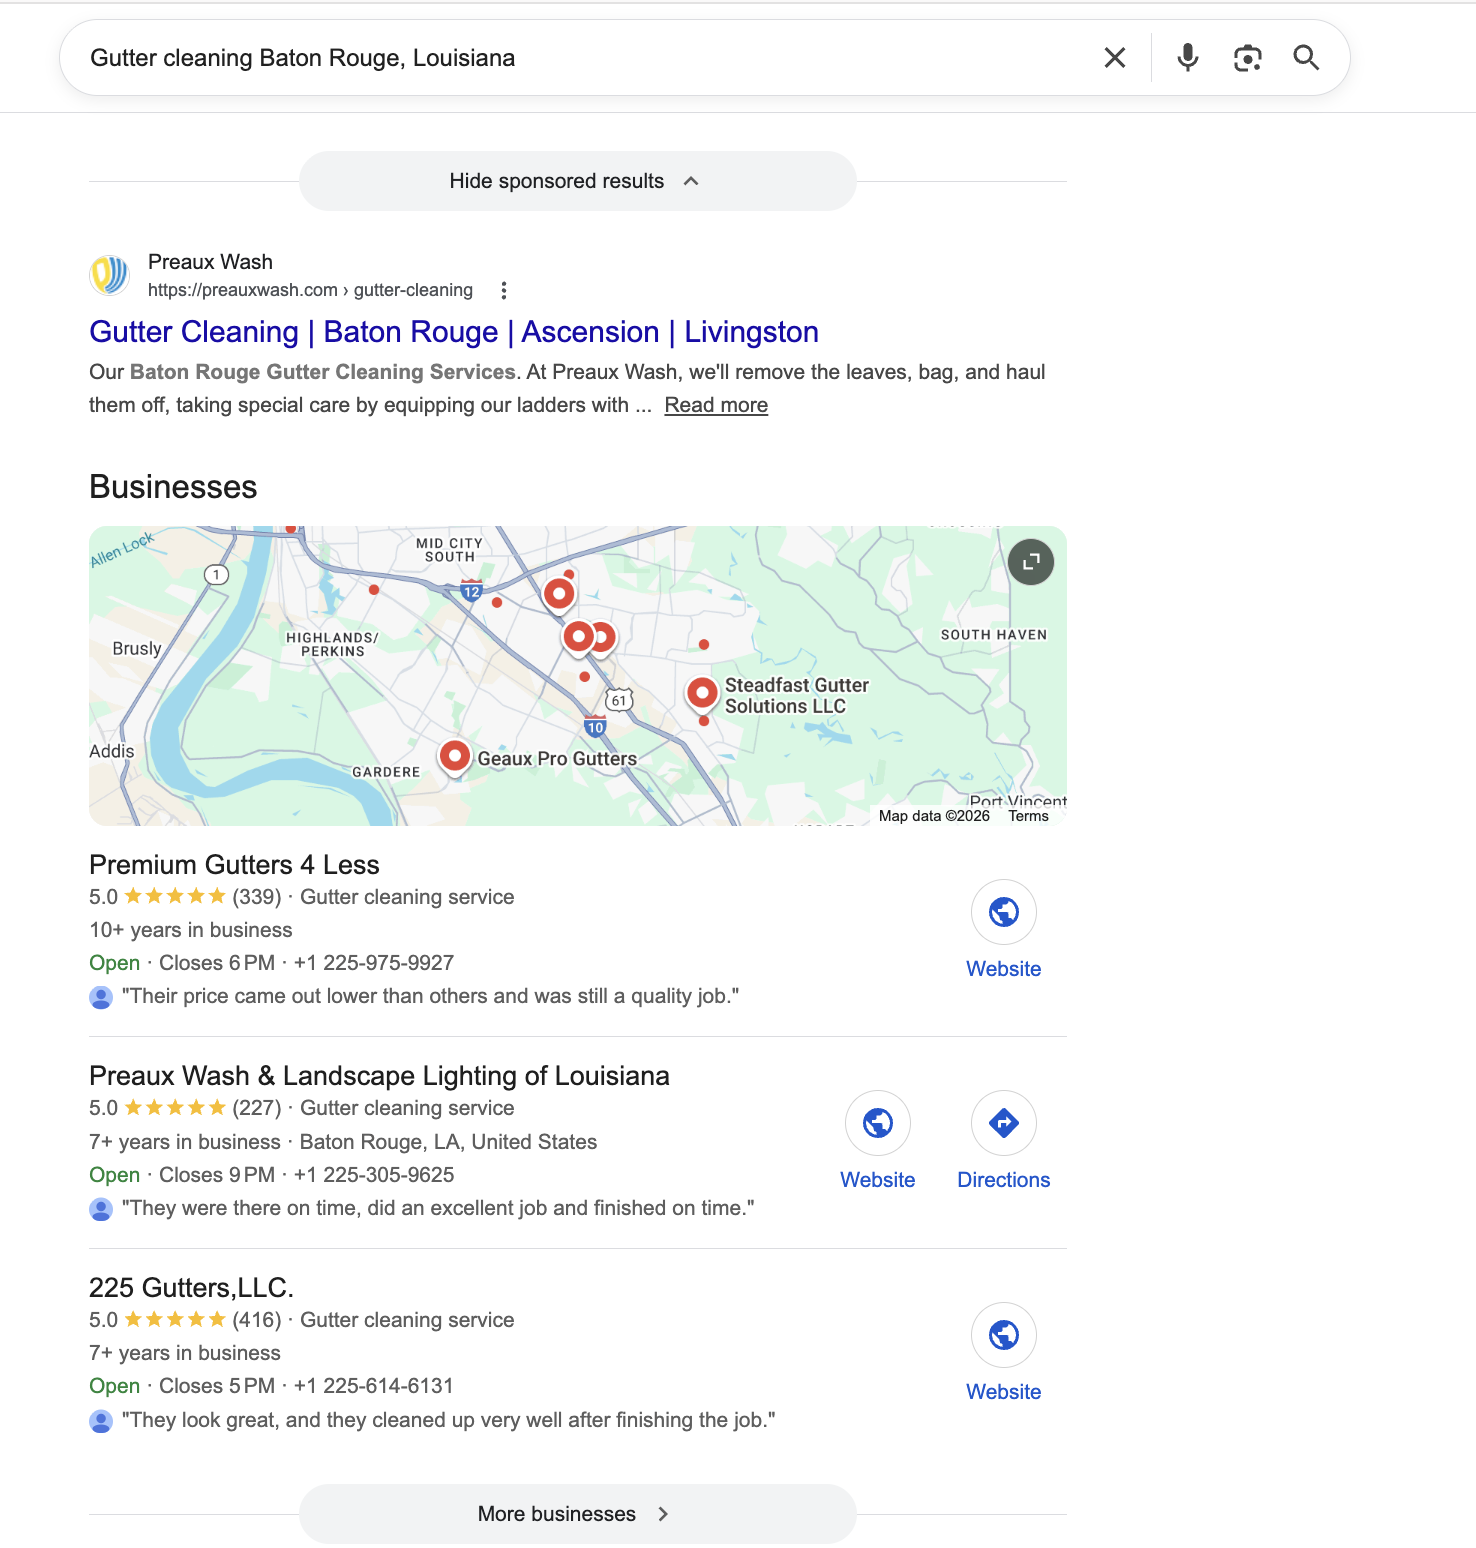Start voice search with microphone icon
This screenshot has width=1476, height=1548.
[x=1187, y=58]
